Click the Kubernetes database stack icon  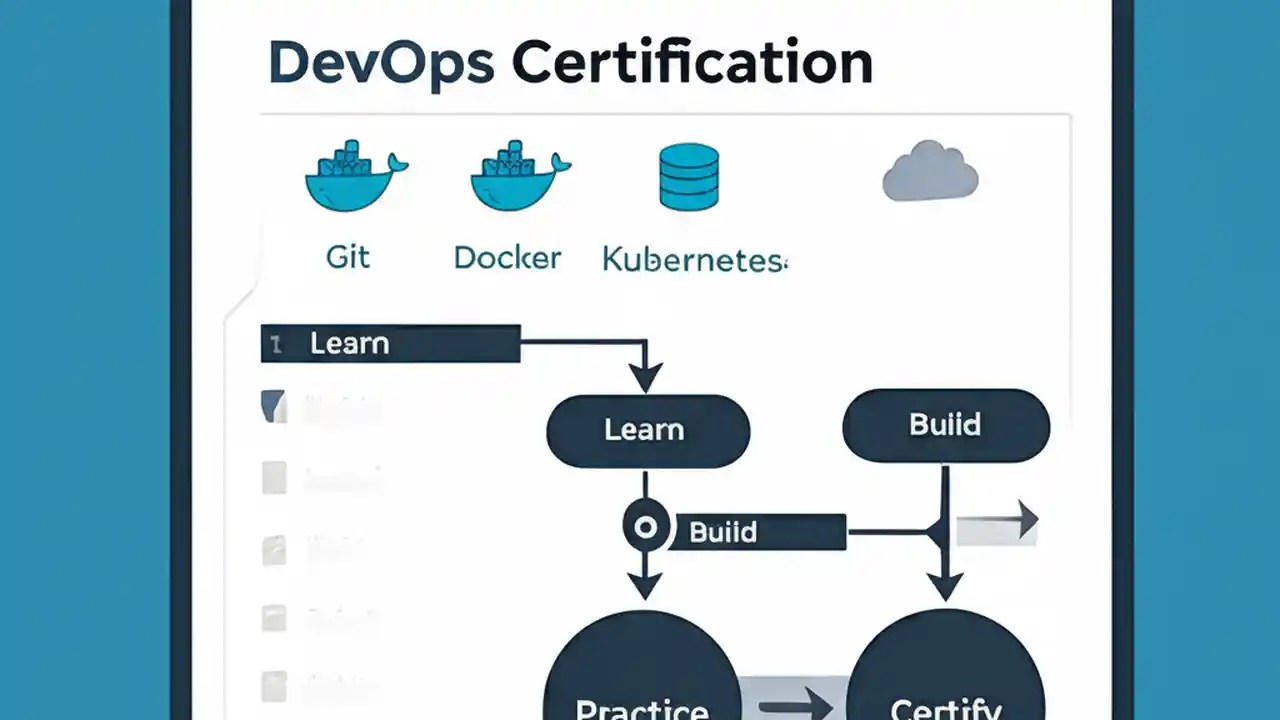(687, 178)
